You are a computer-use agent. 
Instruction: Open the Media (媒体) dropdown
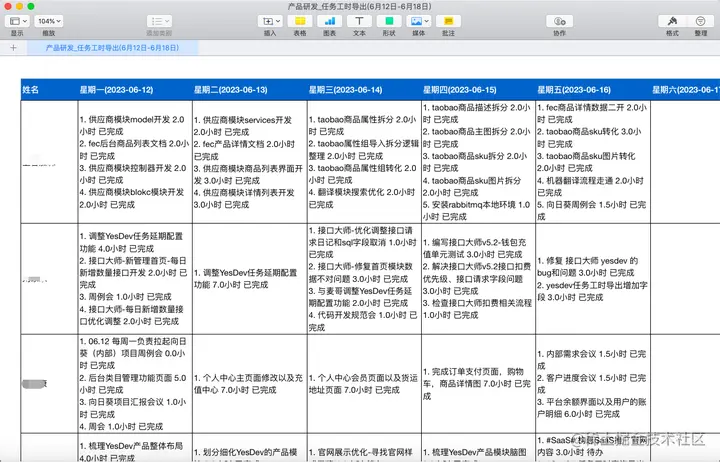(418, 21)
